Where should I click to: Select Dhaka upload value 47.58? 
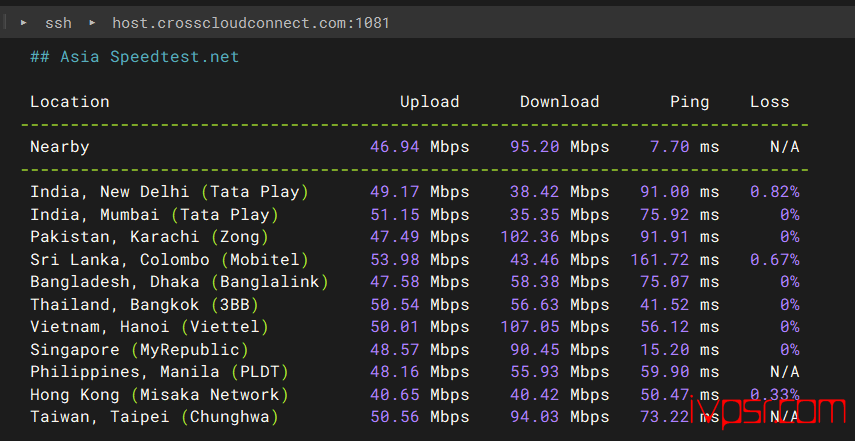pyautogui.click(x=395, y=282)
